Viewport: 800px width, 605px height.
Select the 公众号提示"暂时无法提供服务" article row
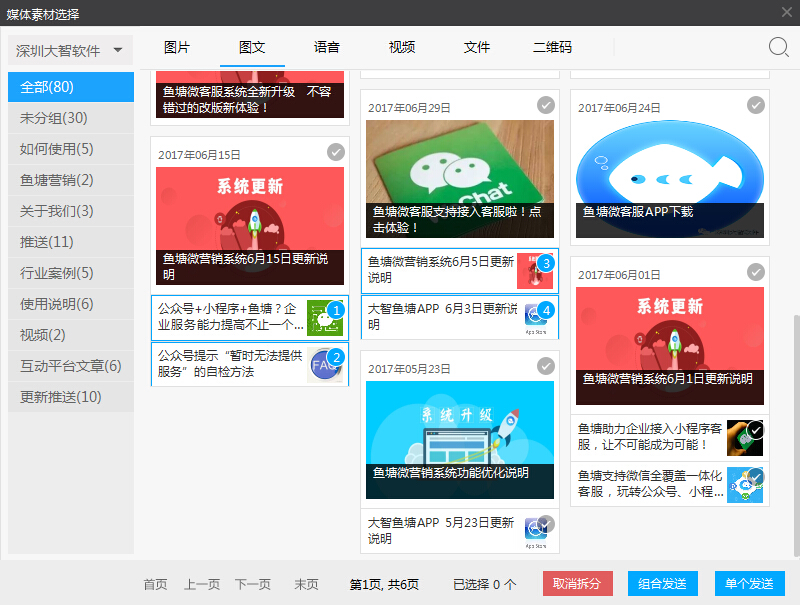tap(250, 364)
